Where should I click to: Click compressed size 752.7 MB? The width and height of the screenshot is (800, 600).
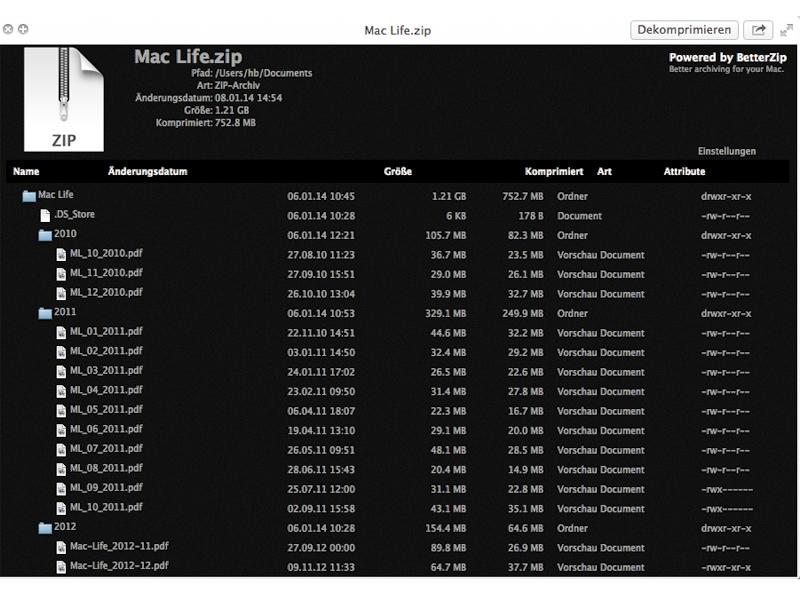(x=523, y=196)
